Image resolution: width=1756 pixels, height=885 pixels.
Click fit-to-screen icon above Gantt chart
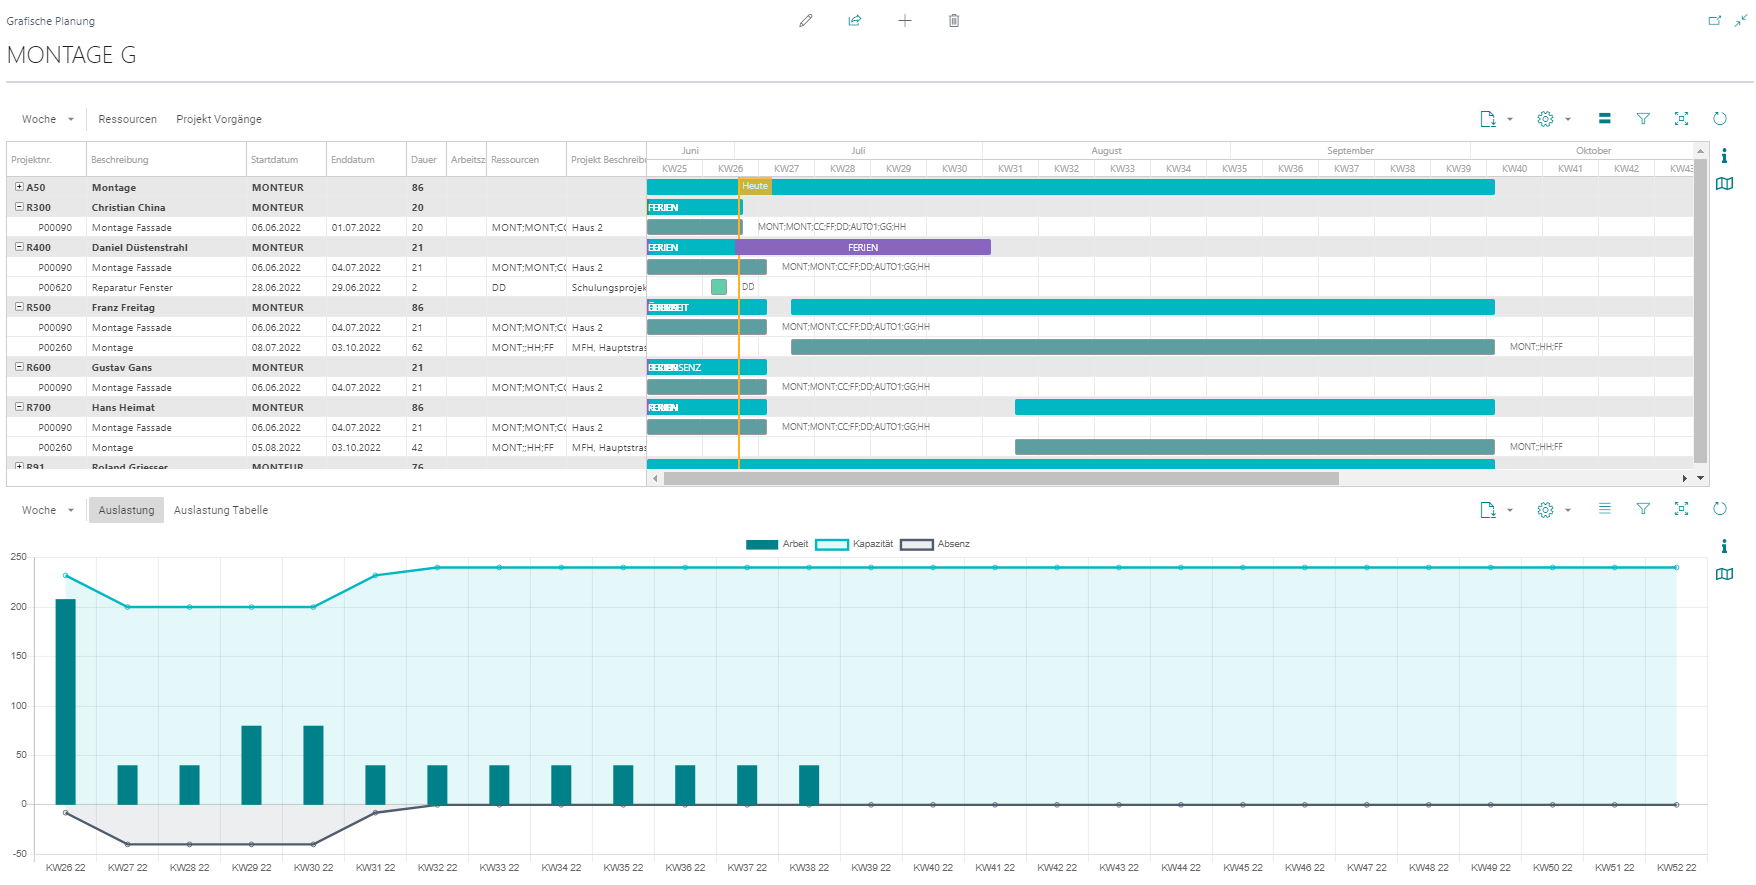[1682, 118]
